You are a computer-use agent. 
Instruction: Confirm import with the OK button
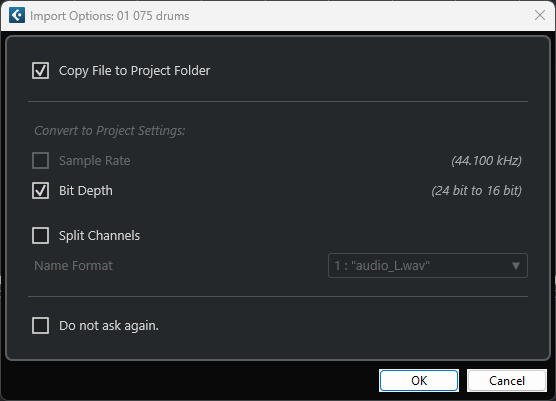(x=419, y=381)
